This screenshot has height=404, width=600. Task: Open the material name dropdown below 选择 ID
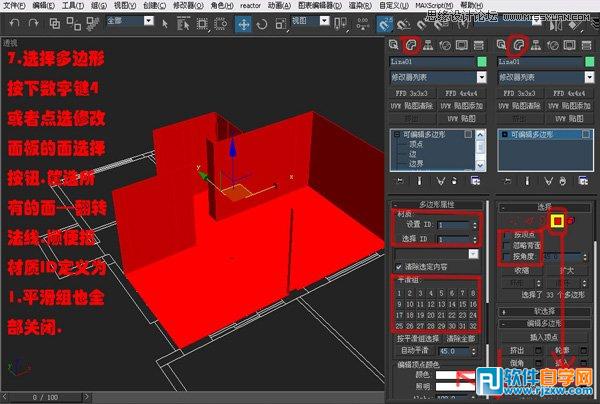(x=473, y=254)
